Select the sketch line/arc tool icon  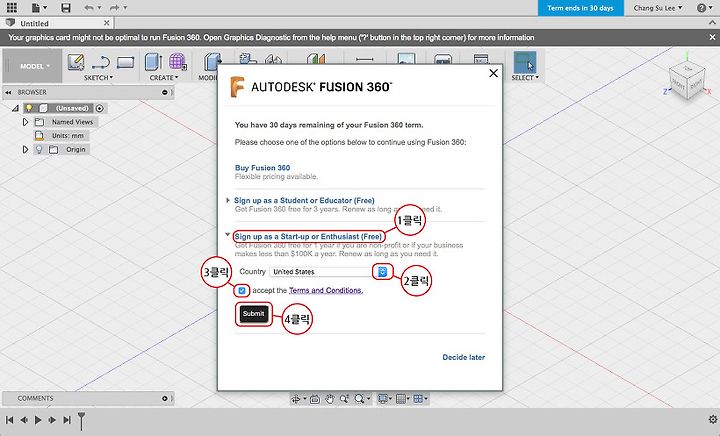point(101,62)
